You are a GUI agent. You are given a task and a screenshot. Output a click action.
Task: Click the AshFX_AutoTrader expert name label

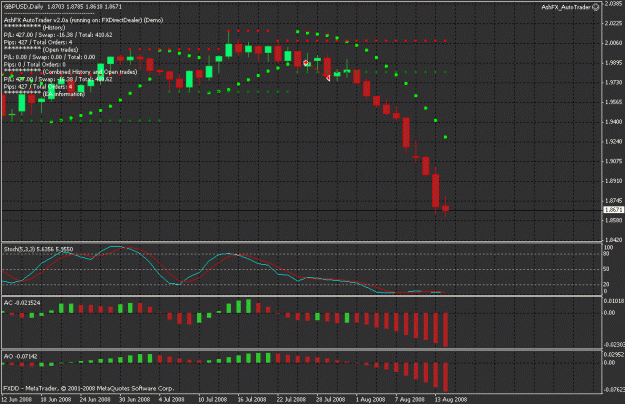point(566,7)
